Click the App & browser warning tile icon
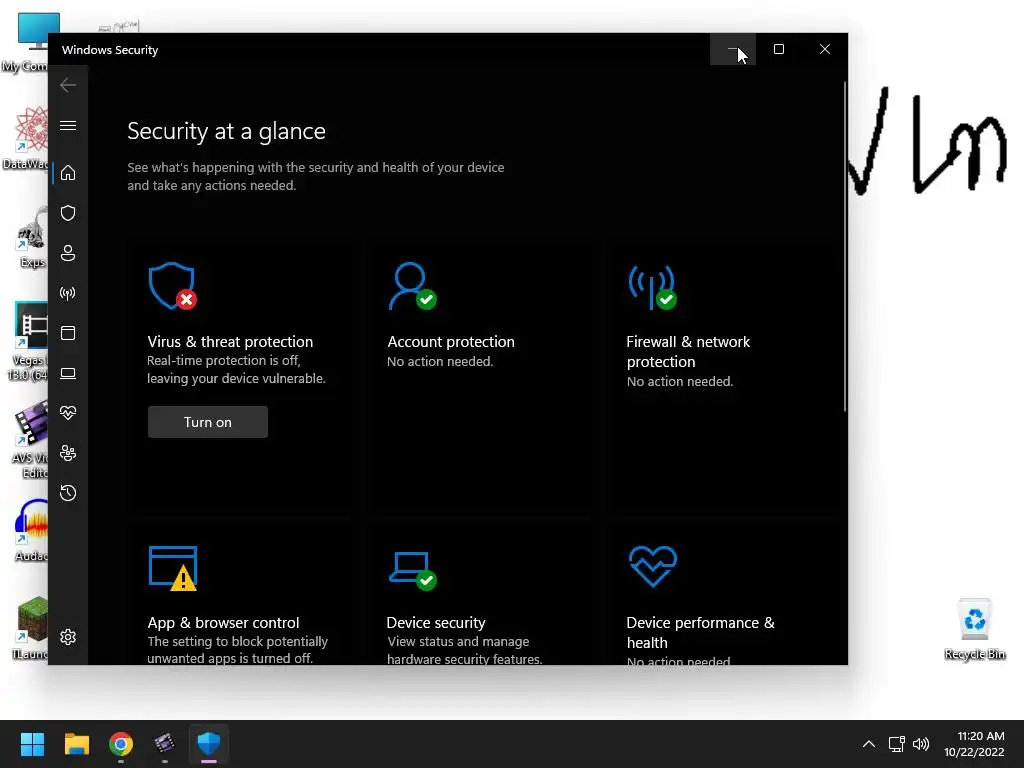1024x768 pixels. [x=173, y=568]
